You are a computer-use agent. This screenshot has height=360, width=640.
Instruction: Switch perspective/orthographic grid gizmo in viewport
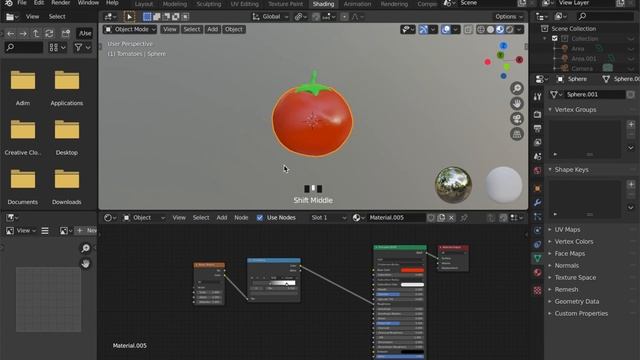[517, 134]
